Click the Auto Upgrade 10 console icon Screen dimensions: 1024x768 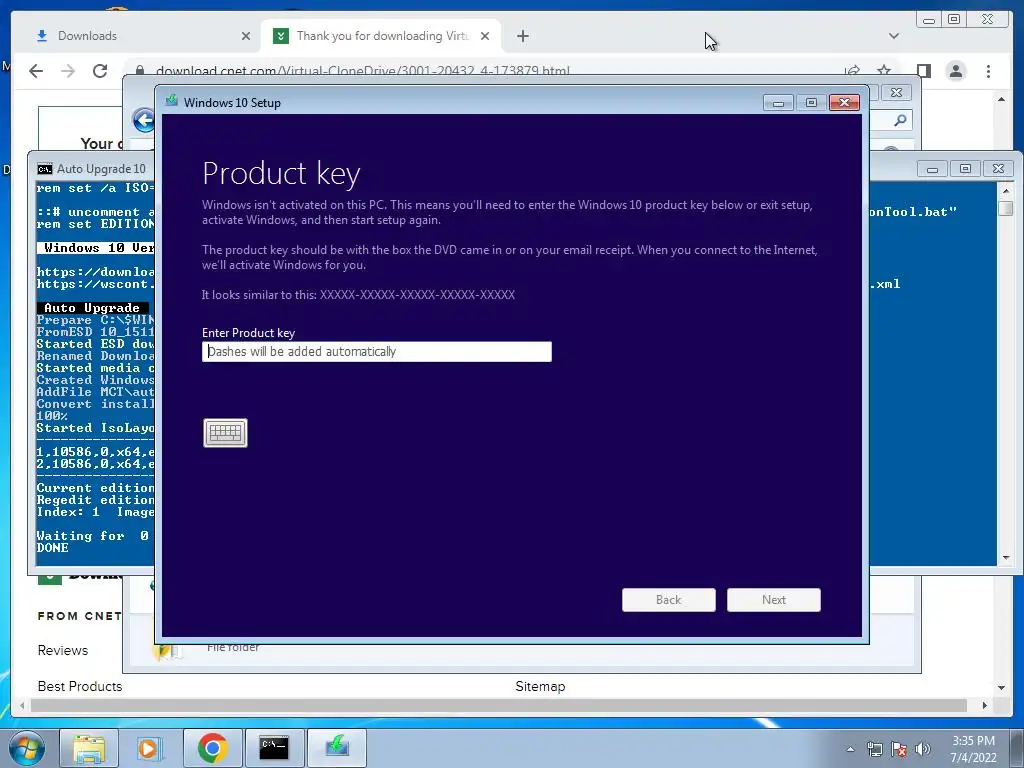coord(44,169)
